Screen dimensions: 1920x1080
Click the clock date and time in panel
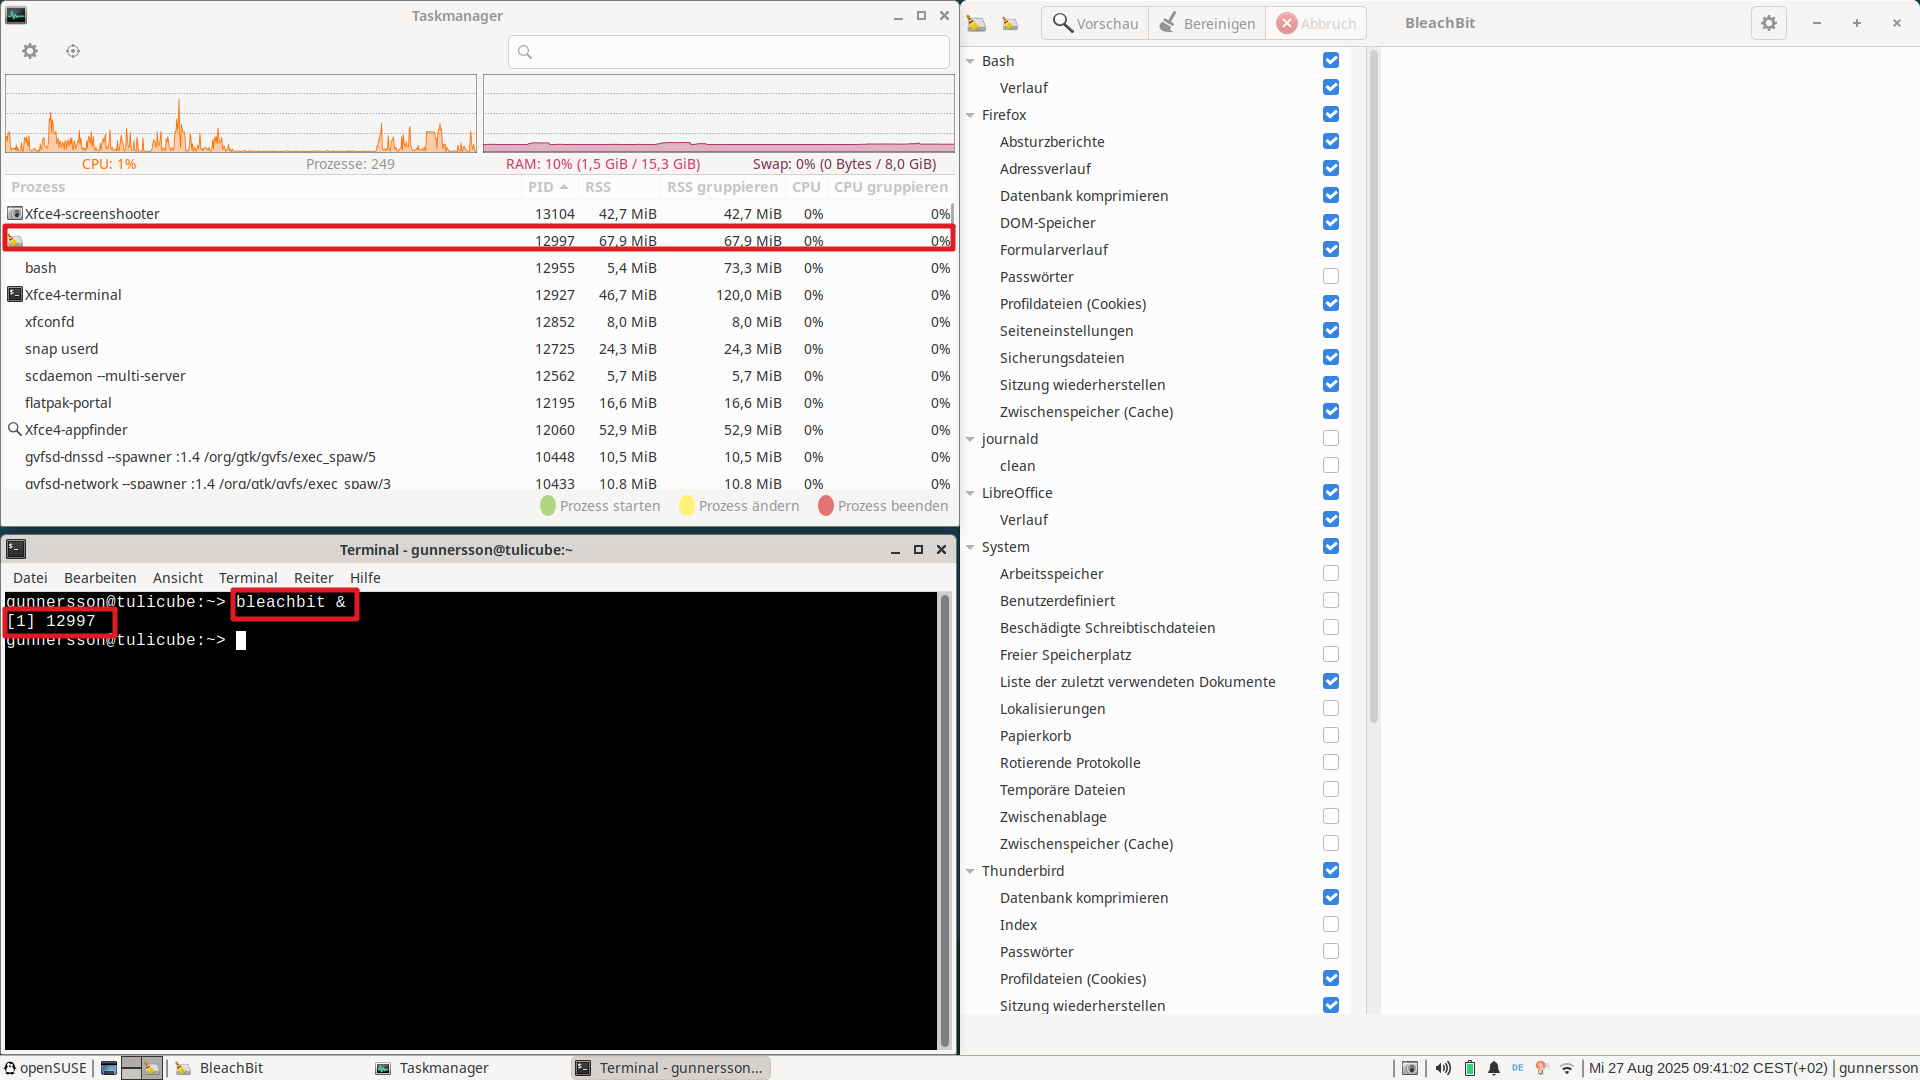[1708, 1068]
